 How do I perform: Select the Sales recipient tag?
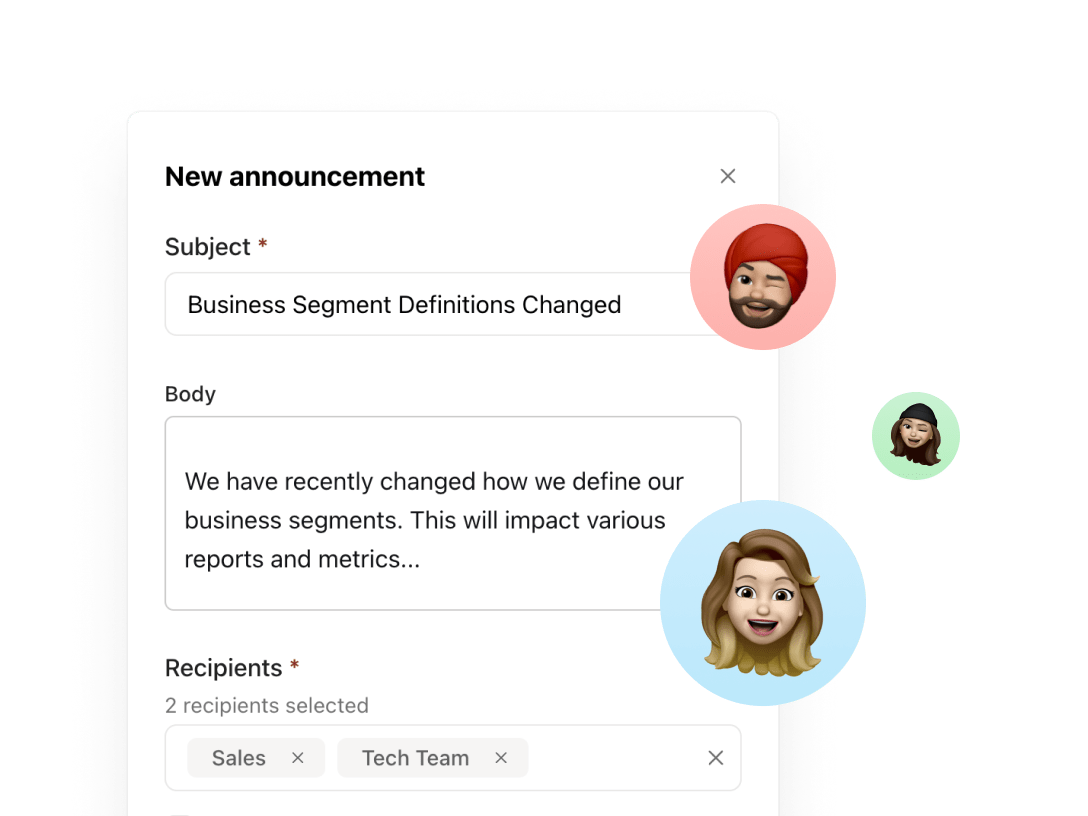239,758
